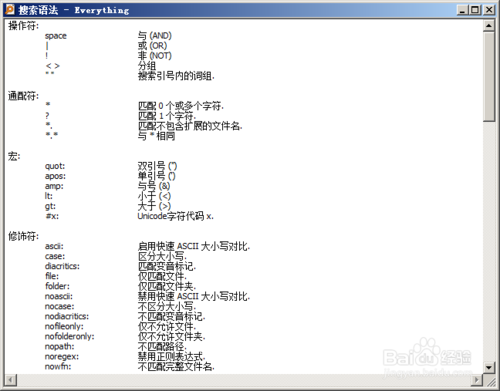Click the vertical scrollbar up arrow
Image resolution: width=500 pixels, height=391 pixels.
[x=489, y=25]
